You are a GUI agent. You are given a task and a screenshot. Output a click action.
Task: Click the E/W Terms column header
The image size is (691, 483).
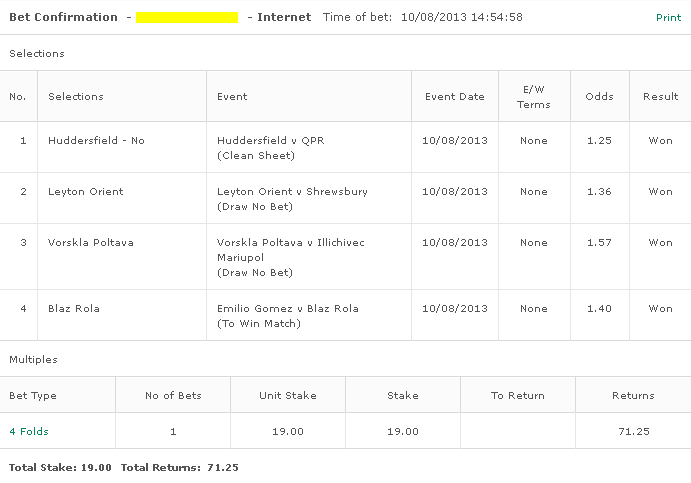click(x=534, y=97)
